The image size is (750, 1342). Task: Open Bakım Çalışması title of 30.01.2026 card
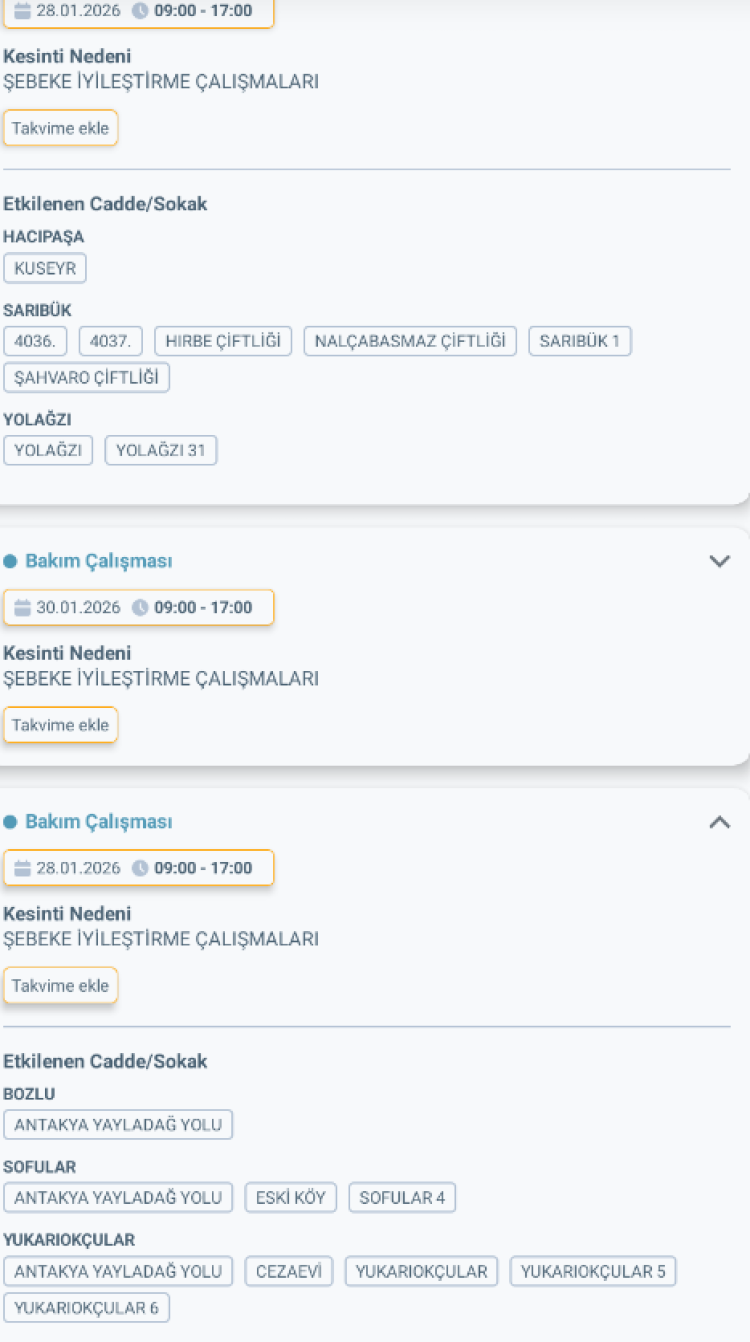pos(98,561)
